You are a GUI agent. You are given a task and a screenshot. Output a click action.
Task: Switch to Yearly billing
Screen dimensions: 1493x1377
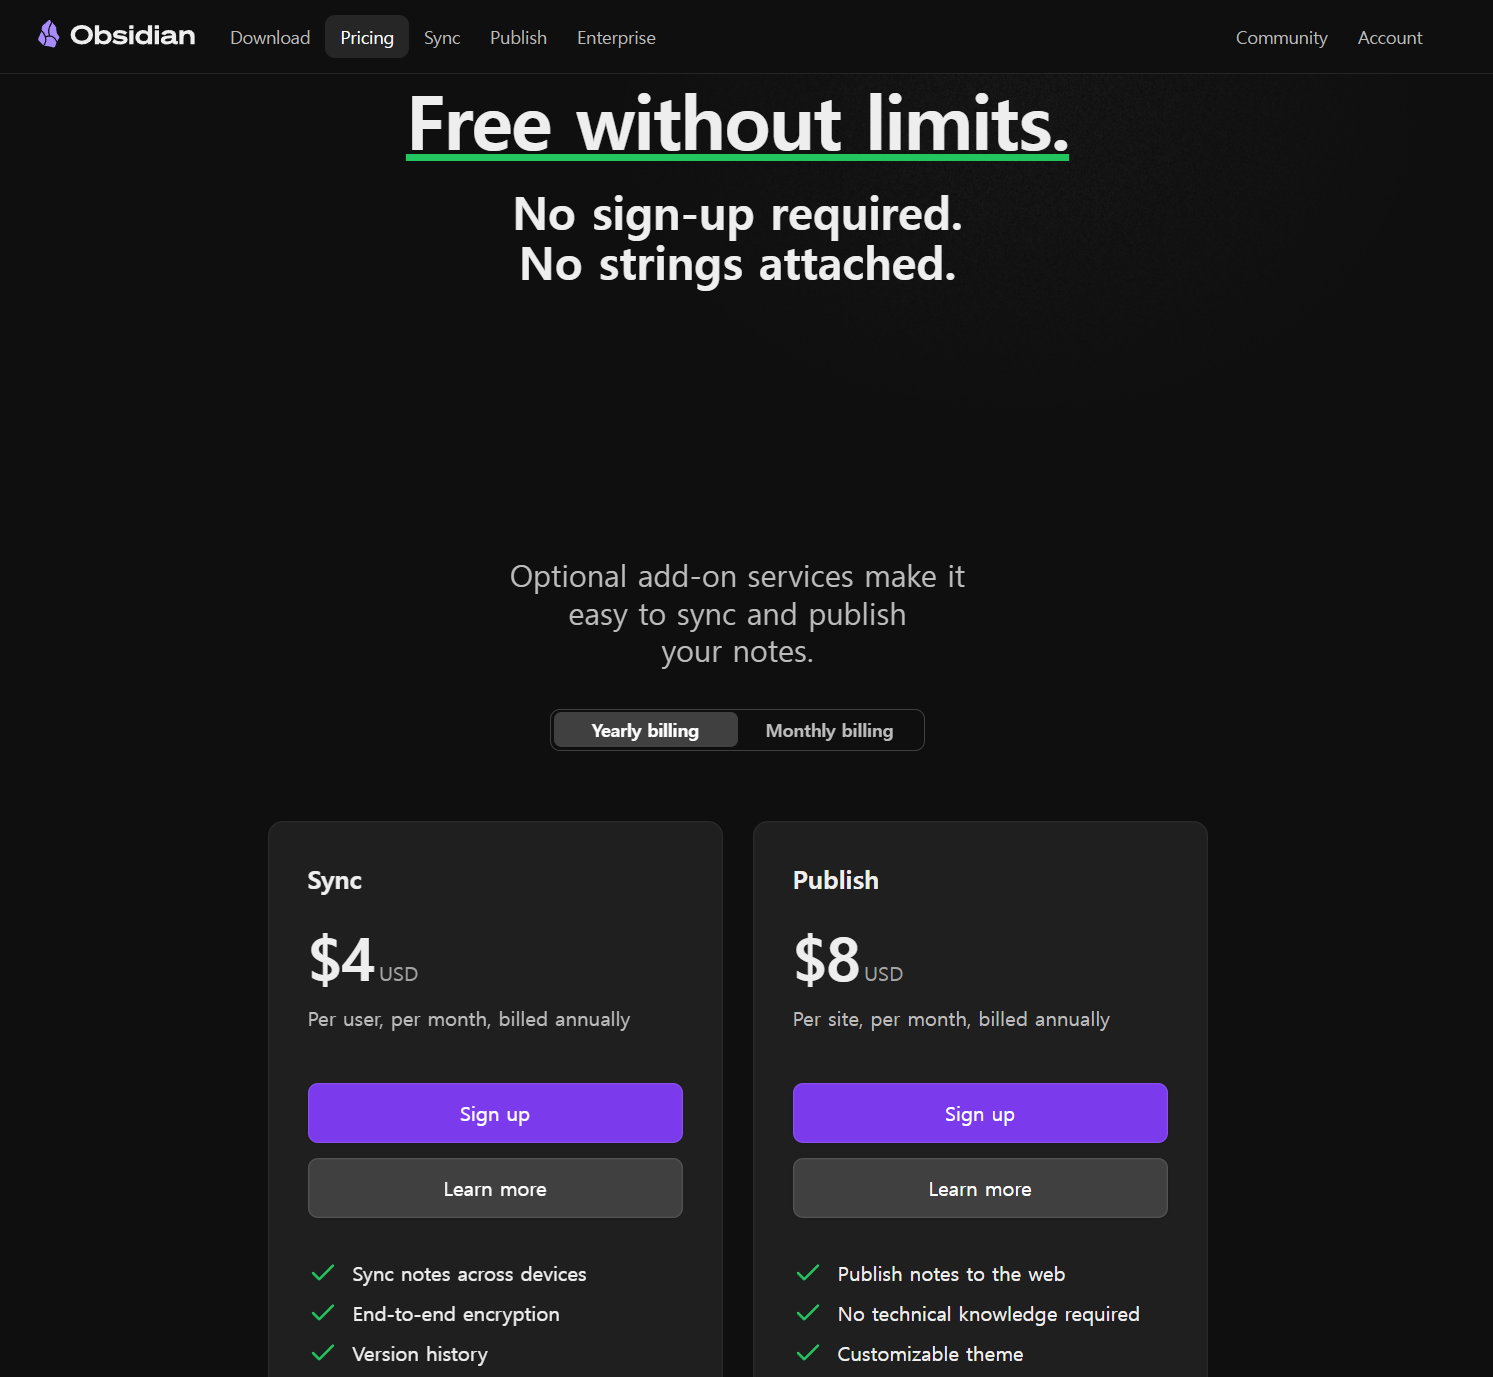[x=645, y=730]
